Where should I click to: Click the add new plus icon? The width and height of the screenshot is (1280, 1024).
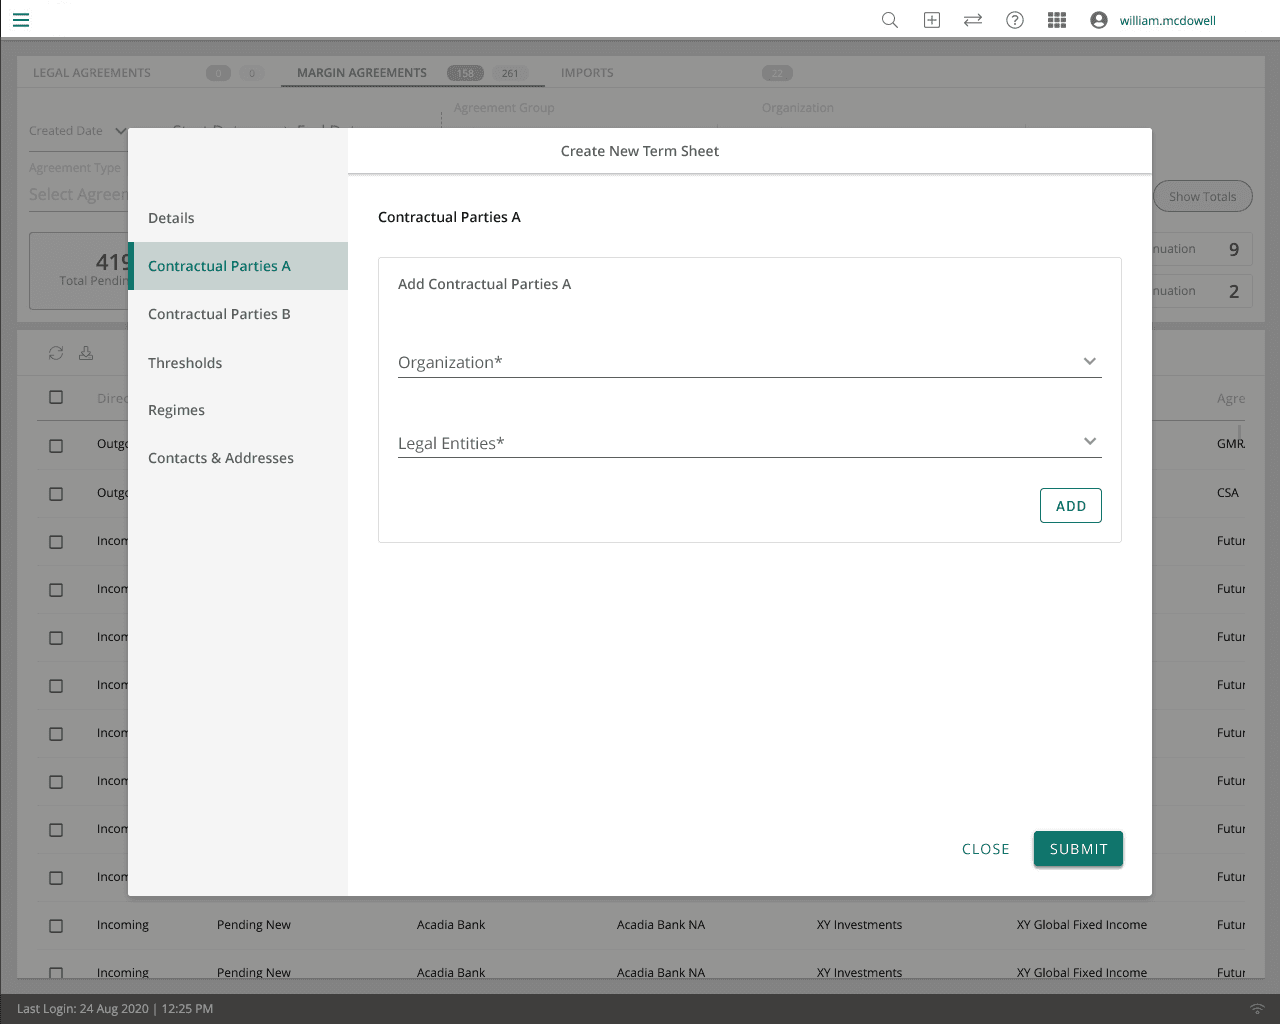931,20
